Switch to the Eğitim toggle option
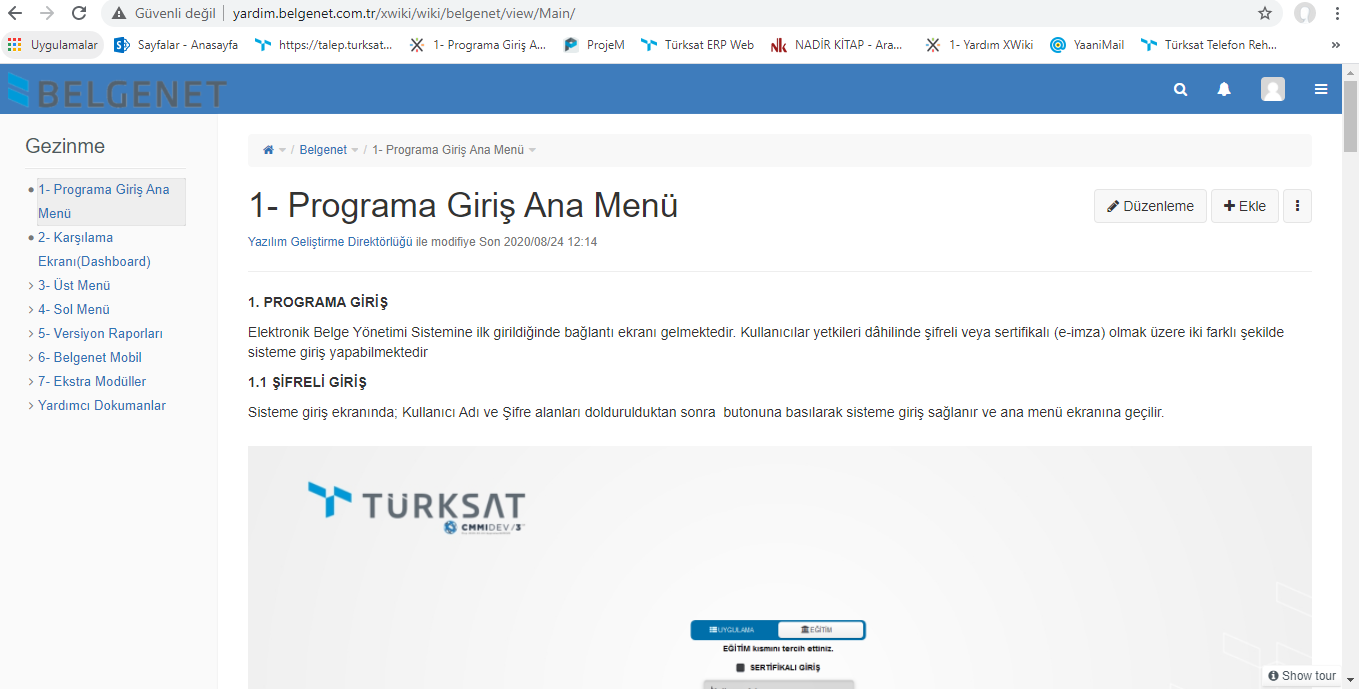1359x689 pixels. point(820,630)
